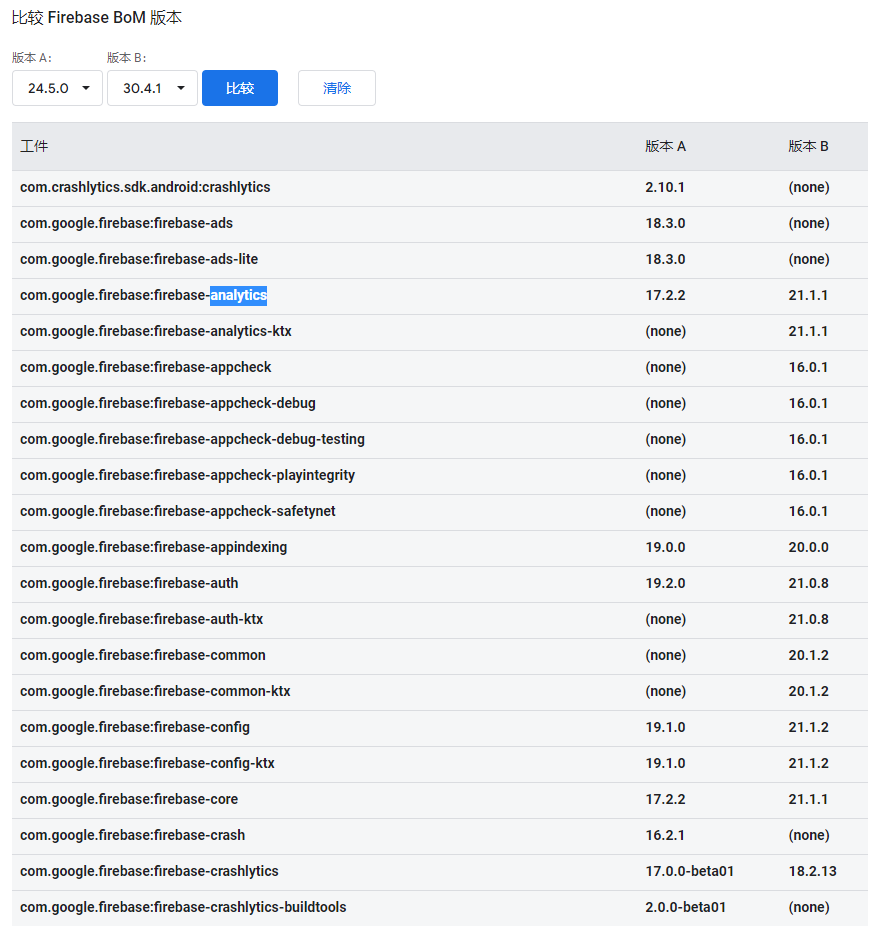
Task: Click the 版本 A: label above first dropdown
Action: 32,58
